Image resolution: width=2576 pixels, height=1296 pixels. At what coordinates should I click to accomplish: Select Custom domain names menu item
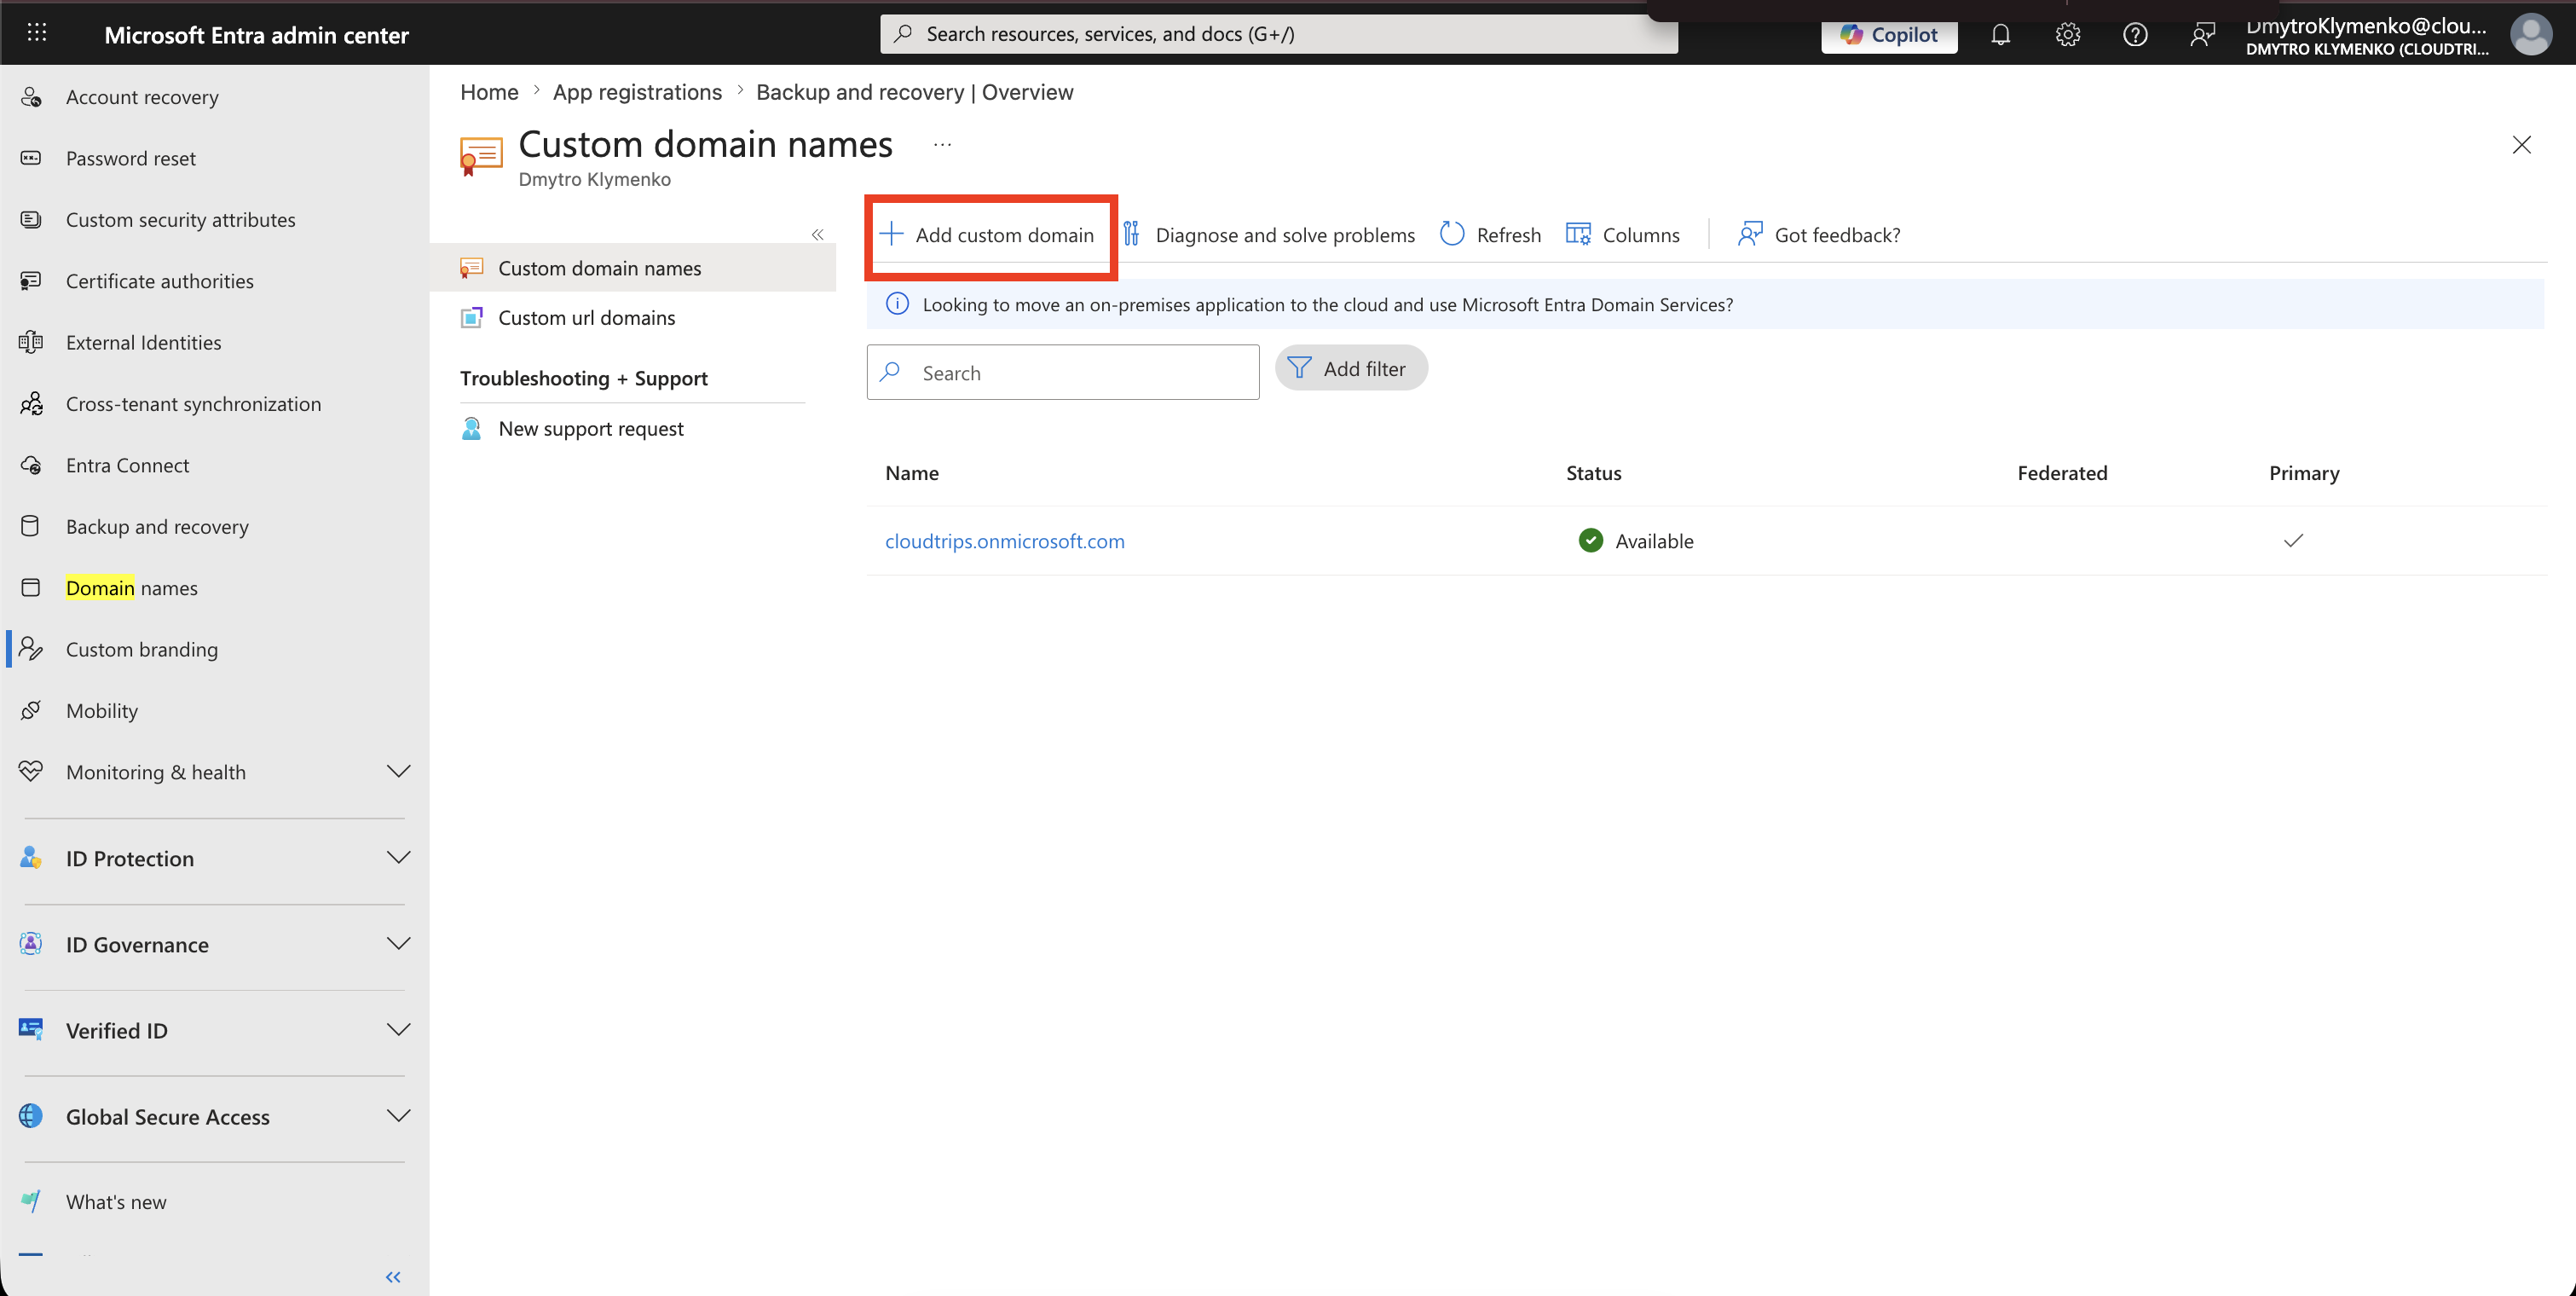633,268
